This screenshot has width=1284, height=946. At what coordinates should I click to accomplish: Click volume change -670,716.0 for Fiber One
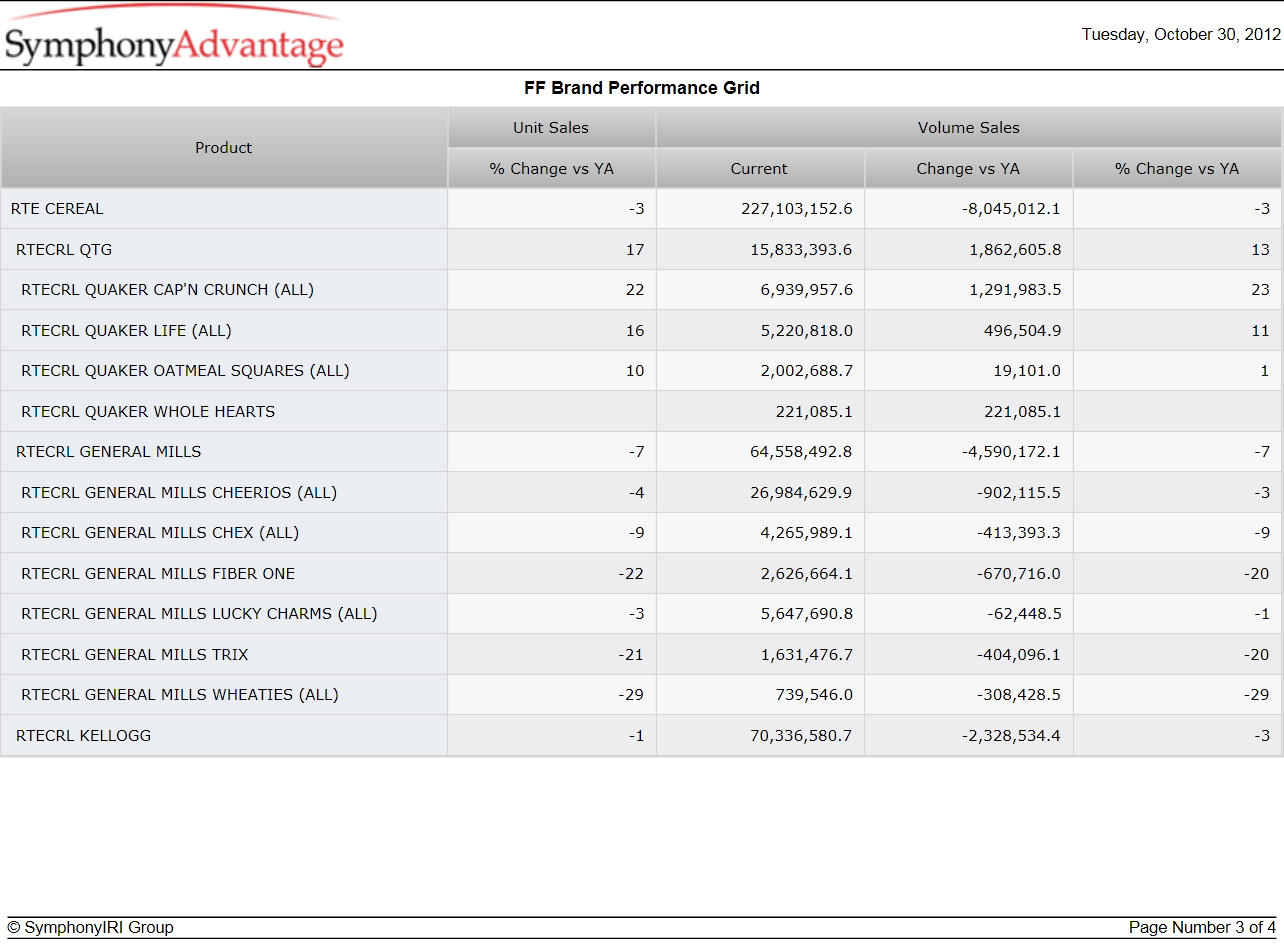[1019, 574]
